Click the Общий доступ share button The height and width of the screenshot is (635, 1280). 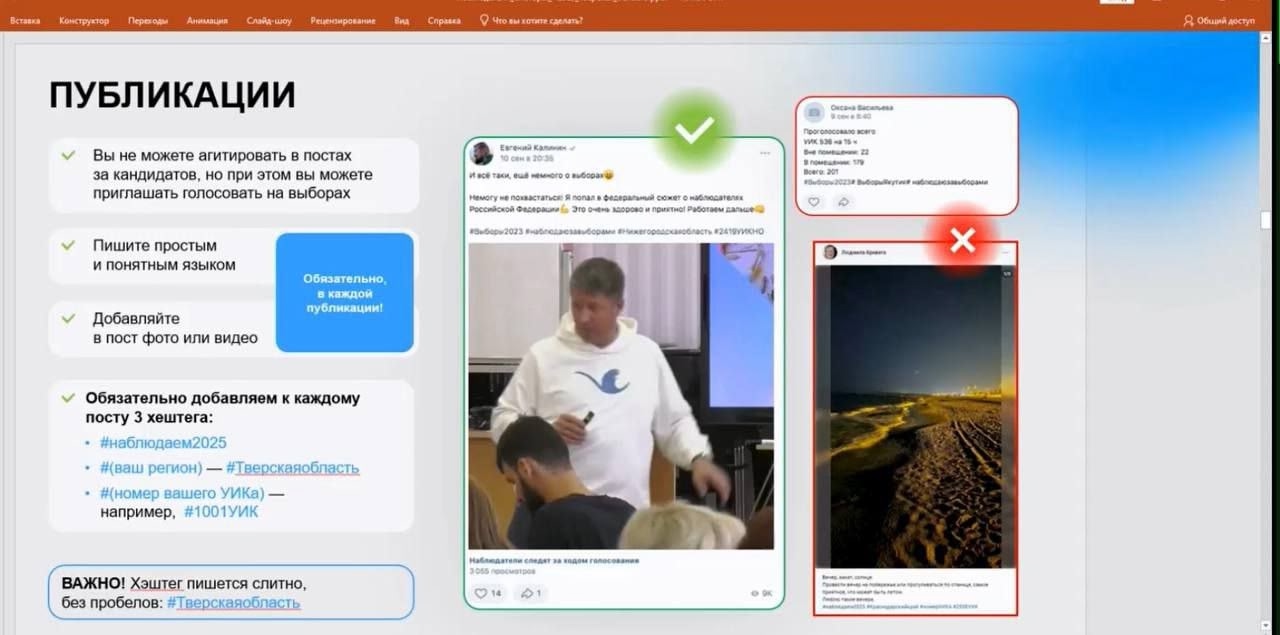(x=1218, y=20)
